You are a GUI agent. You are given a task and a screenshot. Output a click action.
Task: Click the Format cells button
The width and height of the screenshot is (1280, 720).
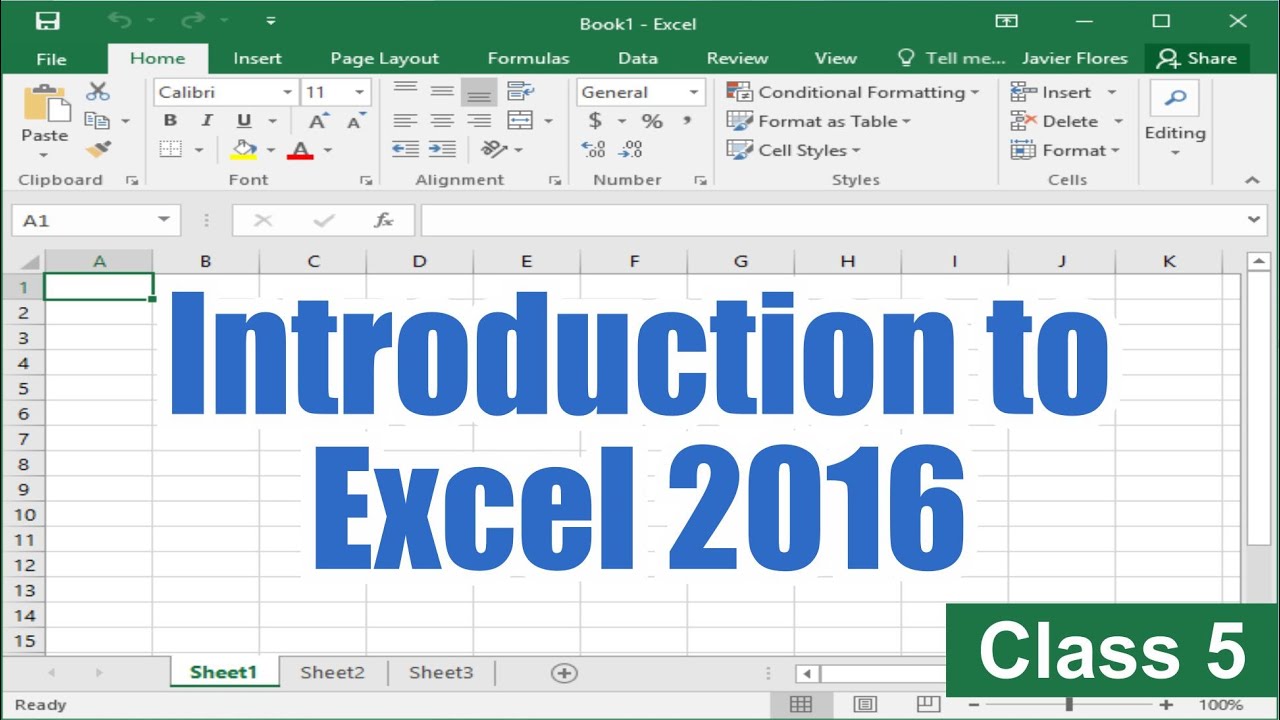click(1065, 150)
